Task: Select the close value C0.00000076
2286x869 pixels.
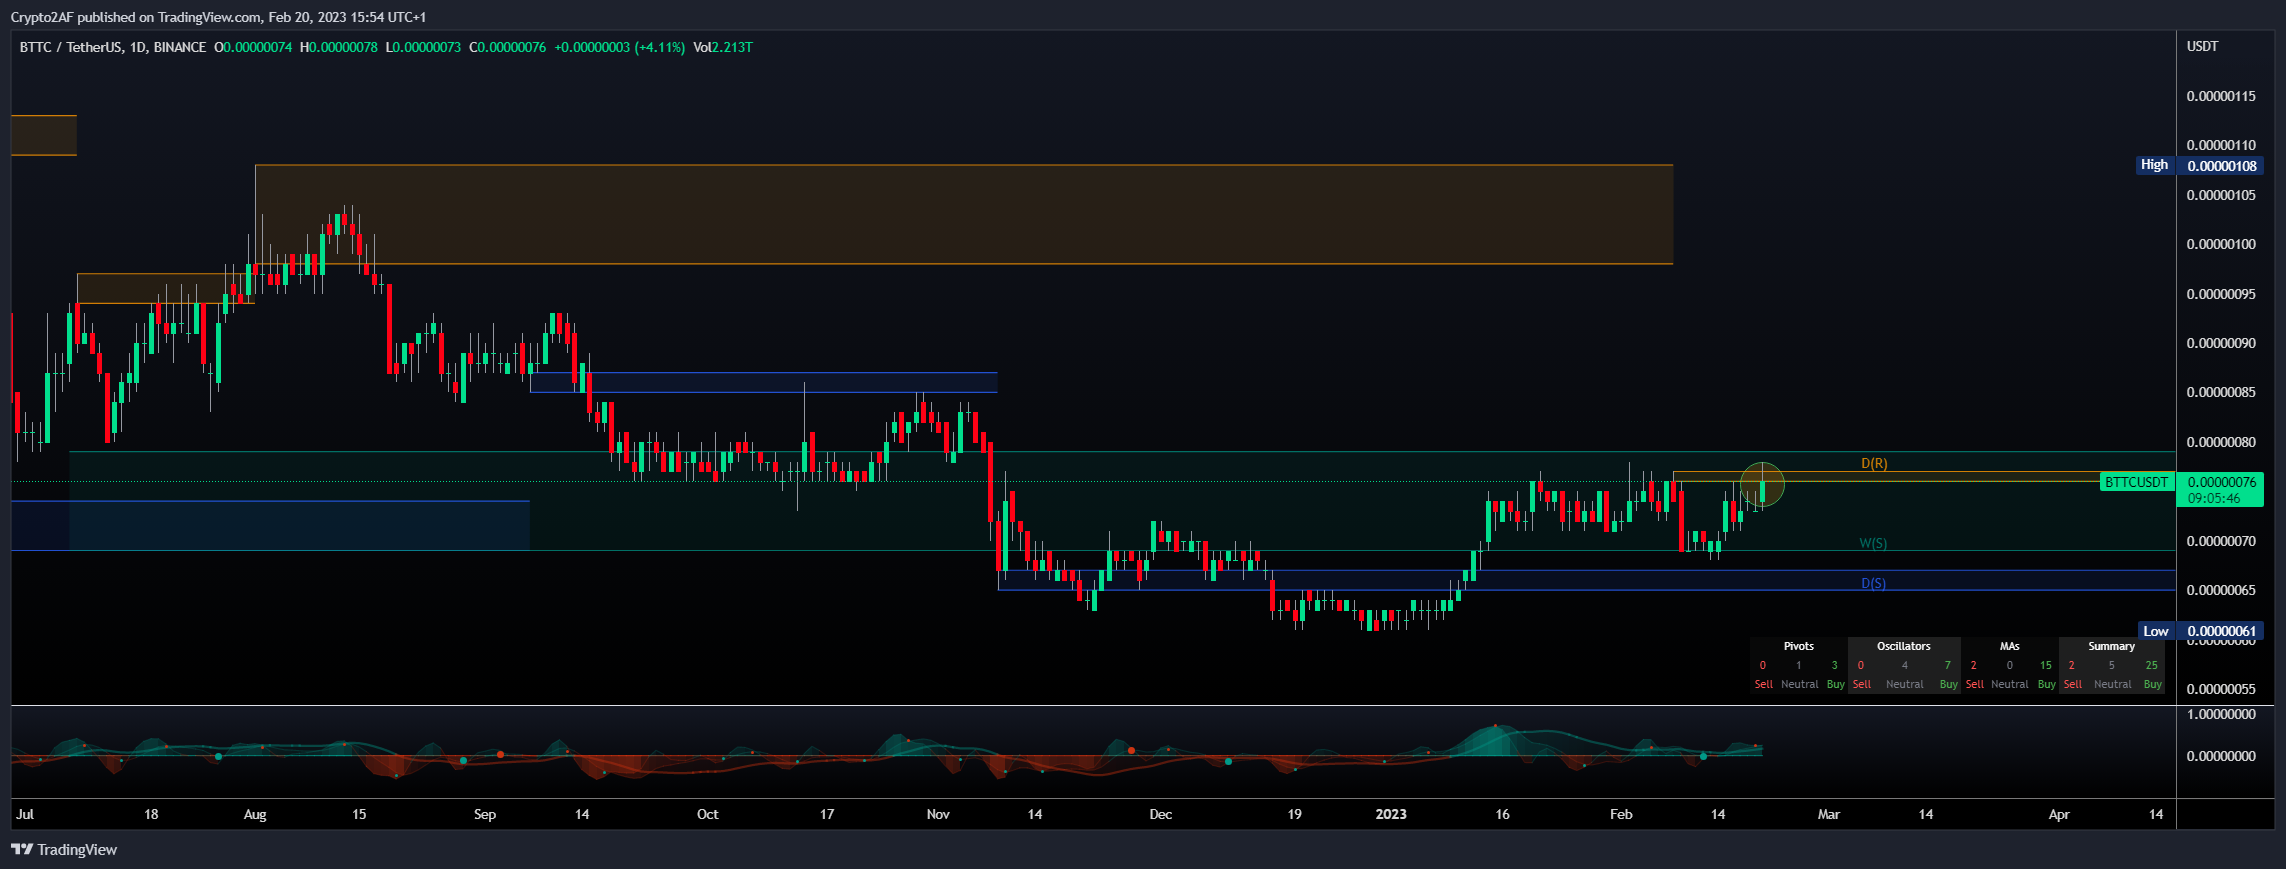Action: click(x=508, y=47)
